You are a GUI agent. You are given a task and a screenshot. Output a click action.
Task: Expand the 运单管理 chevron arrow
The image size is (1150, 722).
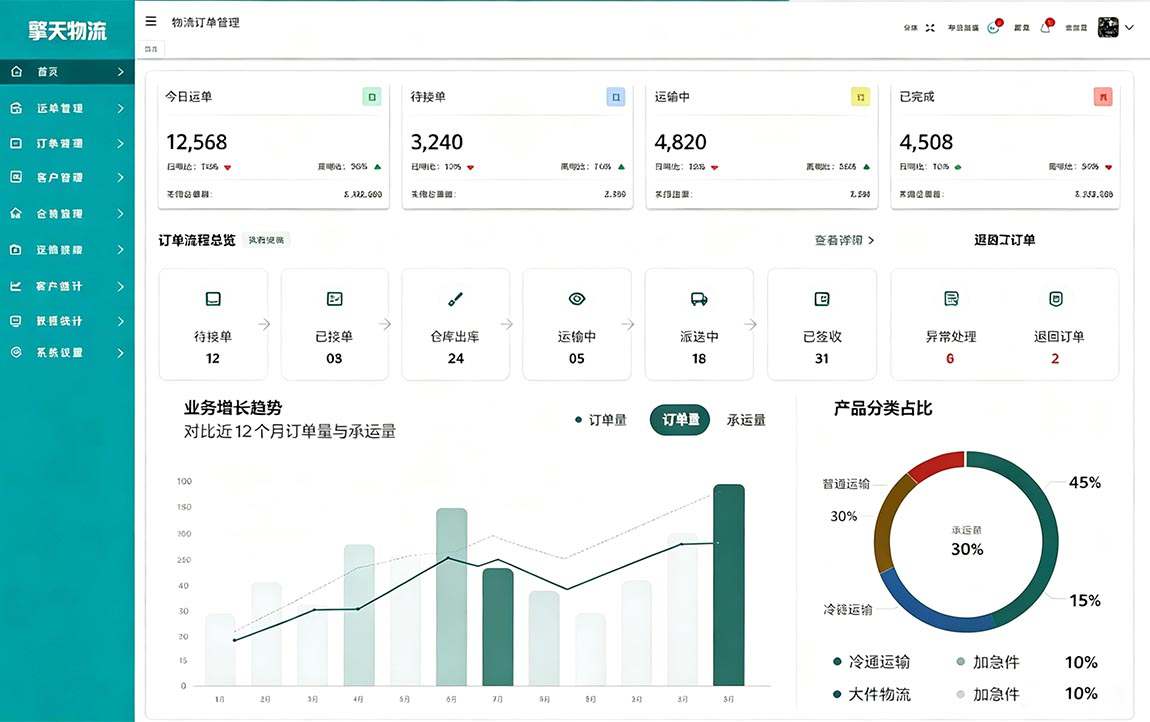point(120,108)
